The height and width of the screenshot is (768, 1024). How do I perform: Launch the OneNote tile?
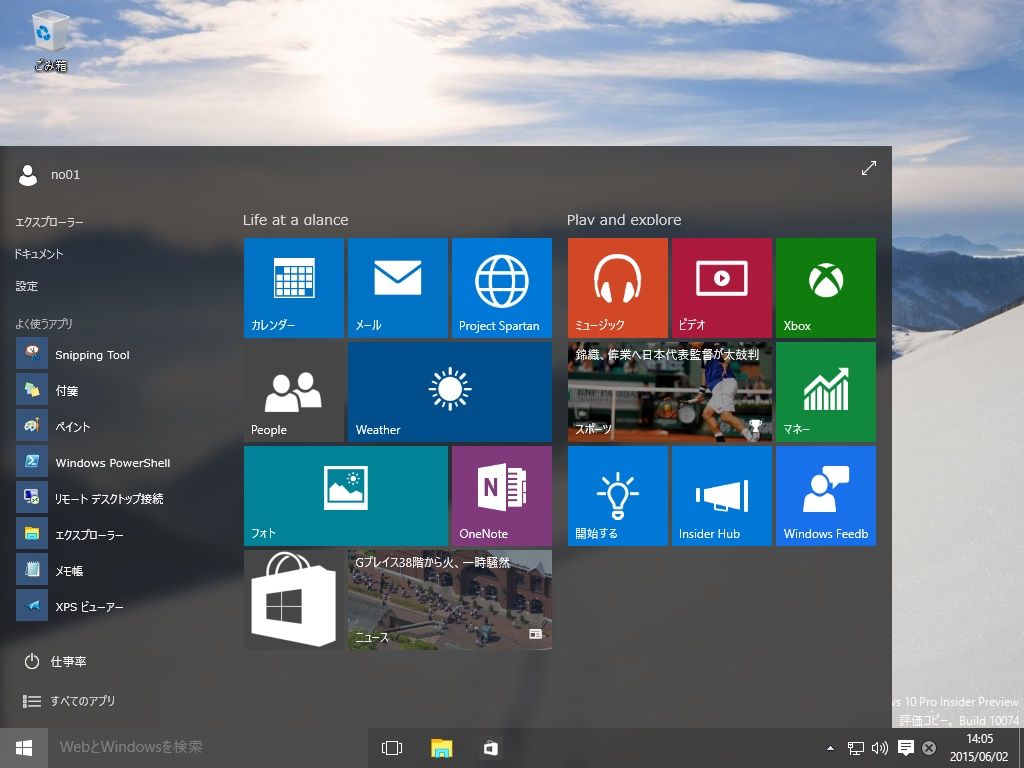502,496
